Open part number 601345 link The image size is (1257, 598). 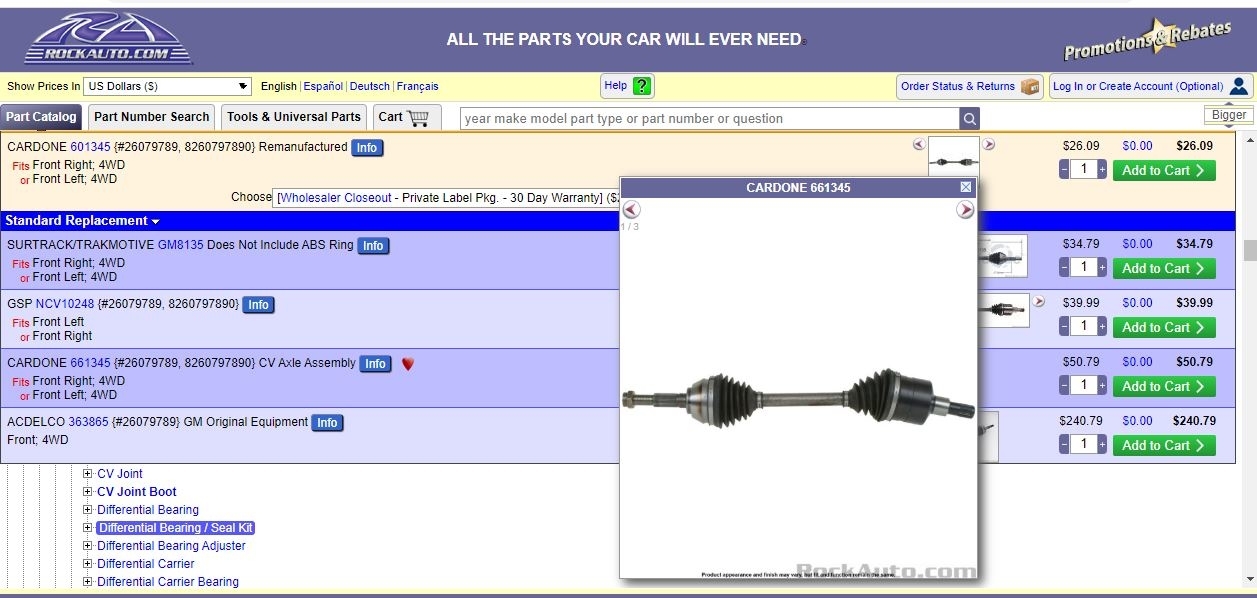pos(90,147)
